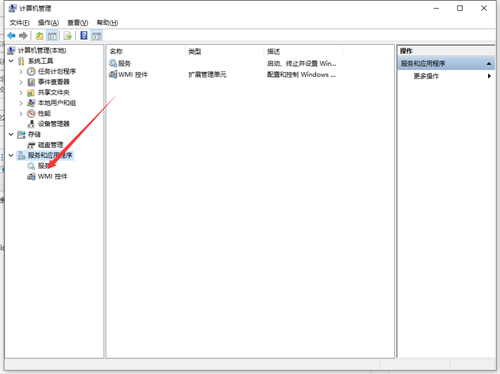This screenshot has height=374, width=500.
Task: Open 磁盘管理 in the tree
Action: coord(50,145)
